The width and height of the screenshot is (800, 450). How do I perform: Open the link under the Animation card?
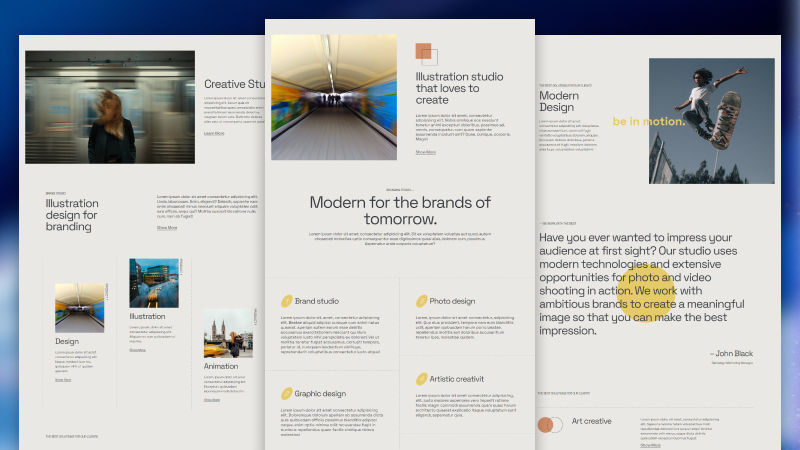pyautogui.click(x=211, y=399)
